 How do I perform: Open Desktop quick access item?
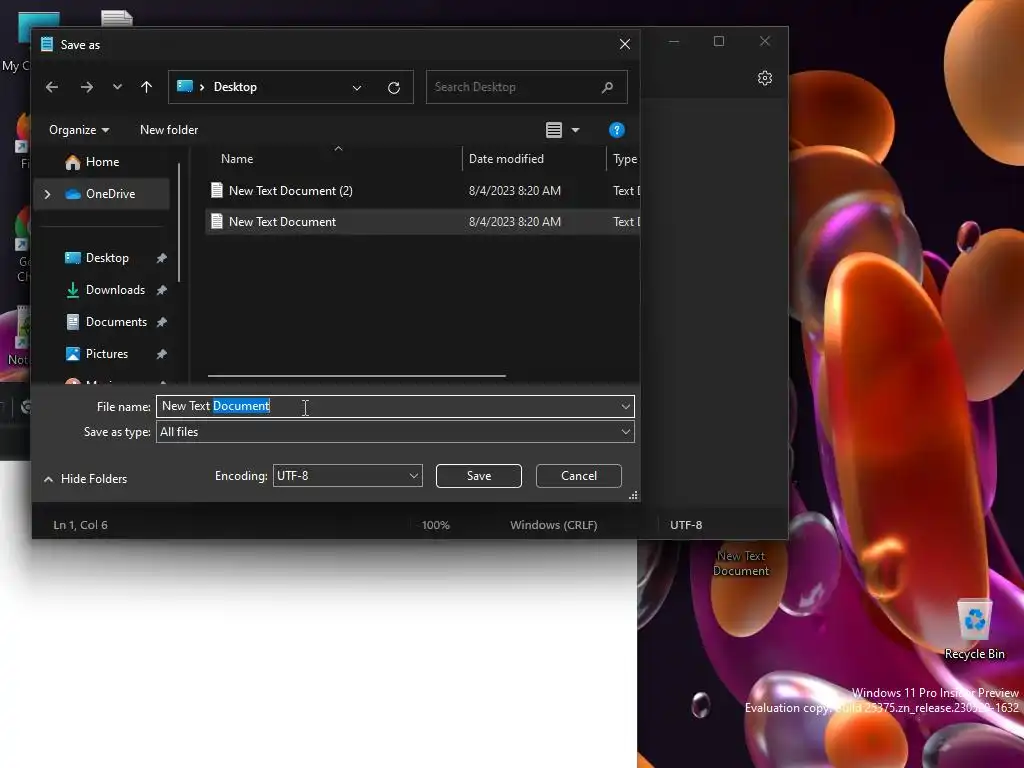[x=106, y=258]
